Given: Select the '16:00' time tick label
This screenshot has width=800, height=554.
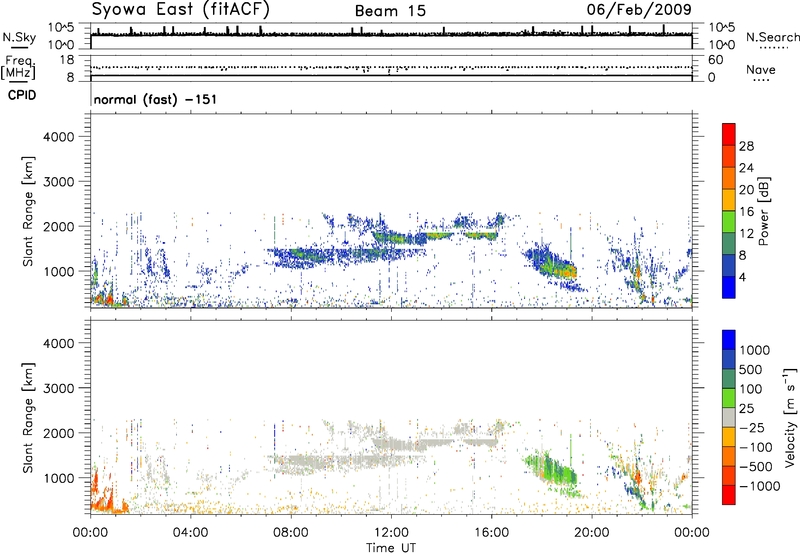Looking at the screenshot, I should (491, 533).
